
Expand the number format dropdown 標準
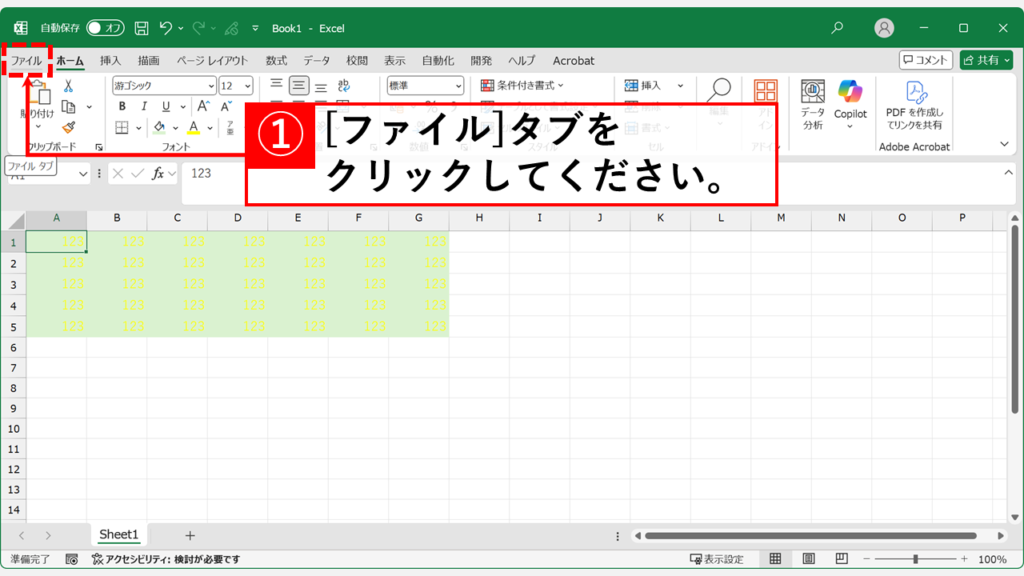click(458, 86)
